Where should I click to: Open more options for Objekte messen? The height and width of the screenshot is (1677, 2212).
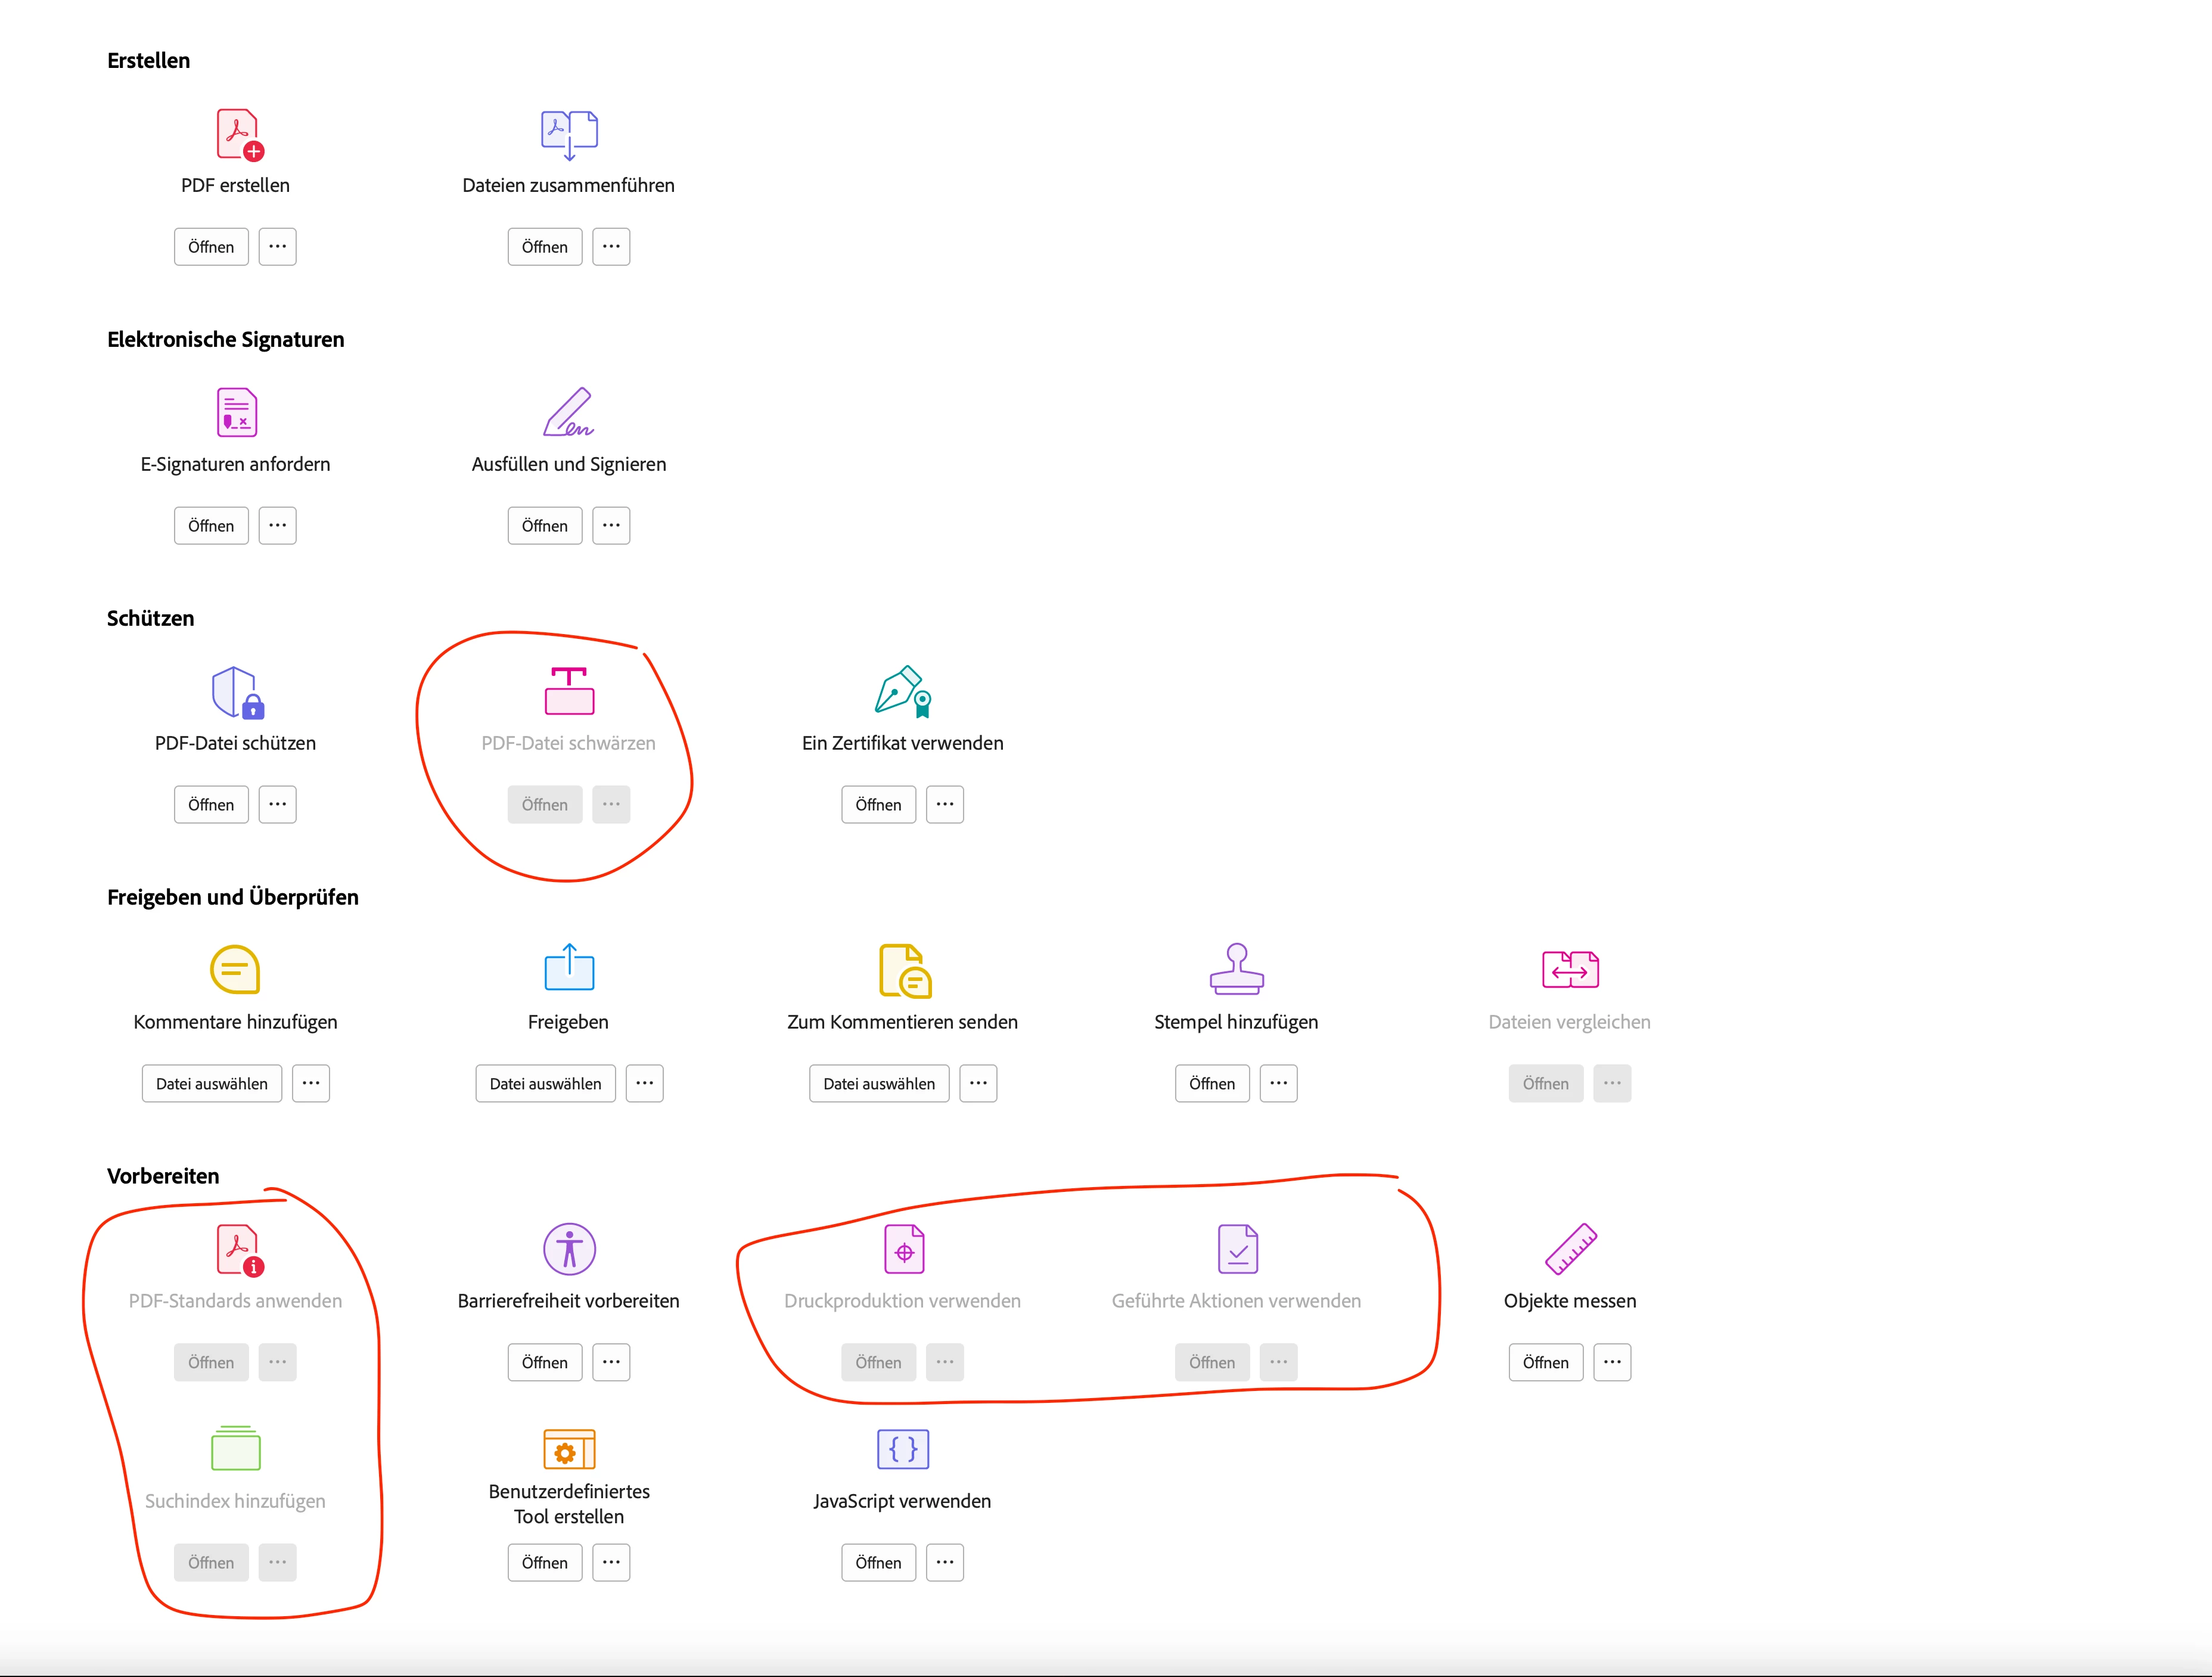click(x=1612, y=1362)
